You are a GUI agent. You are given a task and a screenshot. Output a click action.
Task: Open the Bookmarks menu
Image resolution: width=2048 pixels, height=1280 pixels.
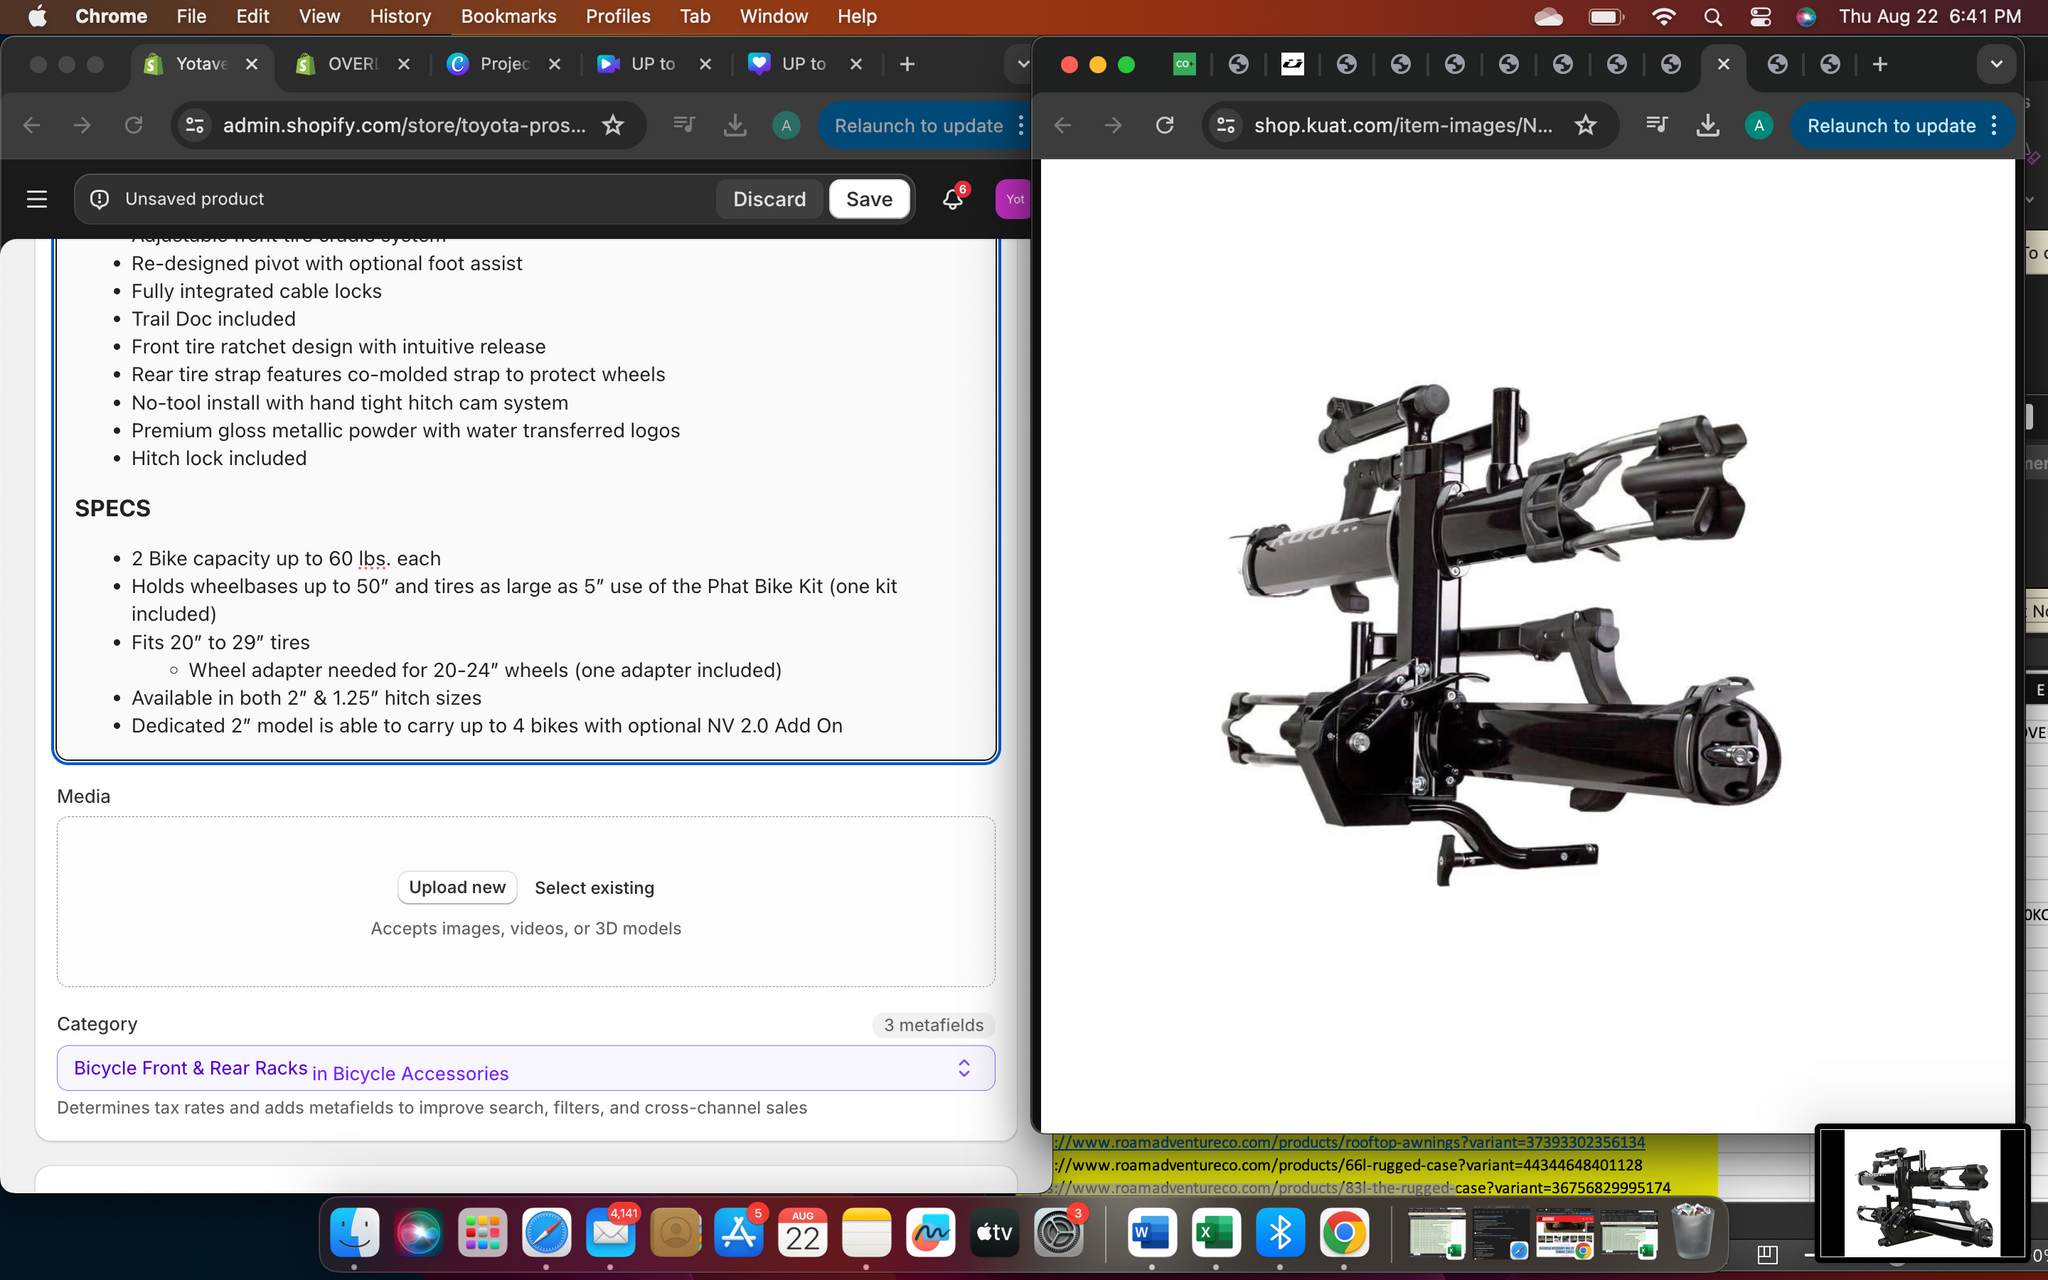508,16
